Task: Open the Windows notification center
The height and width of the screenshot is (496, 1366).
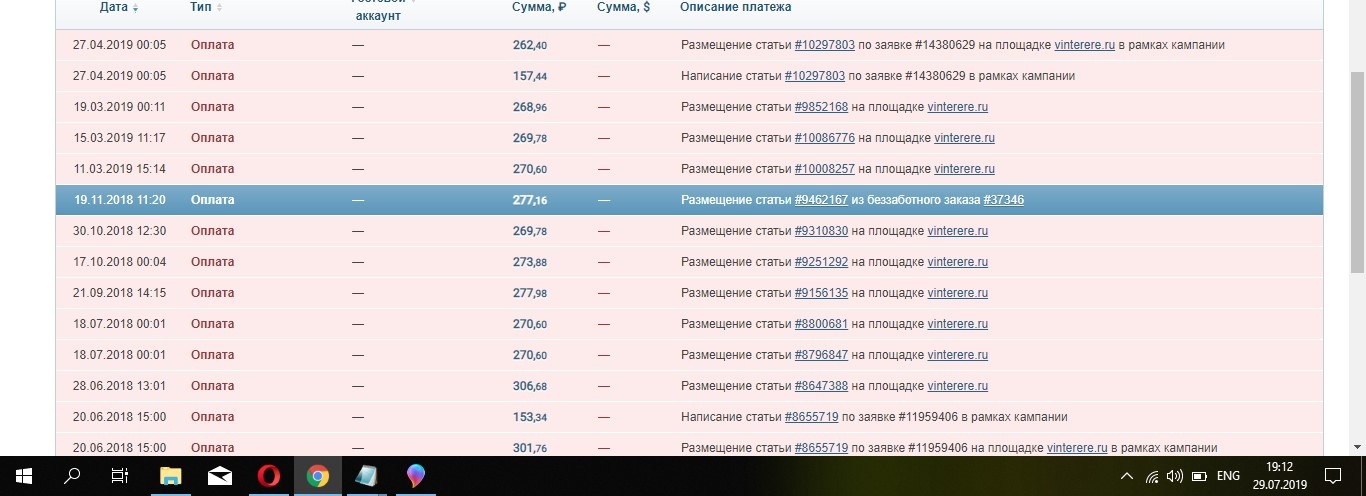Action: tap(1332, 476)
